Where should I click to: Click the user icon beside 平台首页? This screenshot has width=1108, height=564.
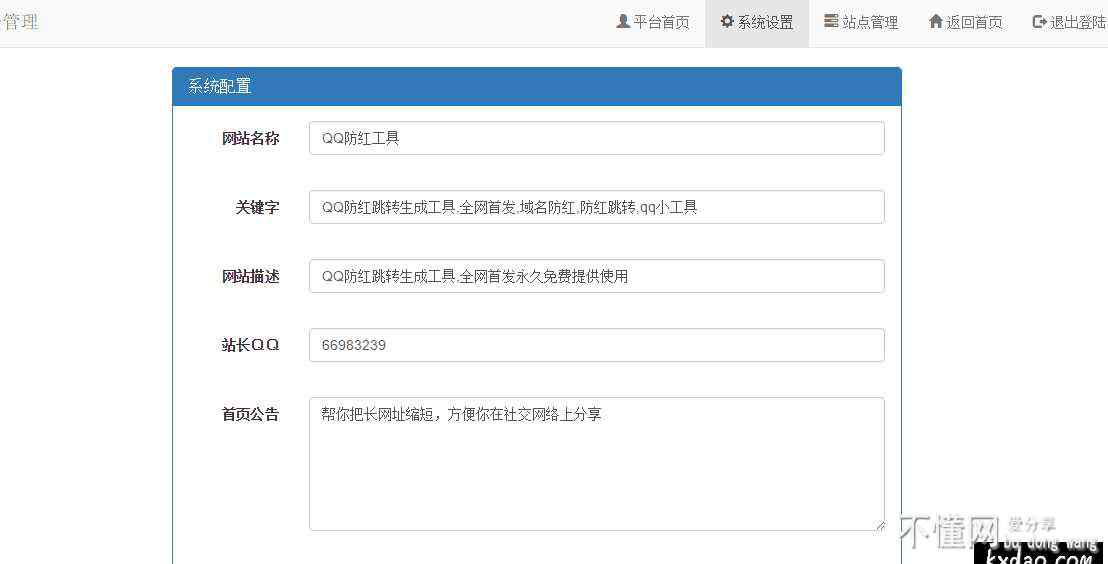623,21
